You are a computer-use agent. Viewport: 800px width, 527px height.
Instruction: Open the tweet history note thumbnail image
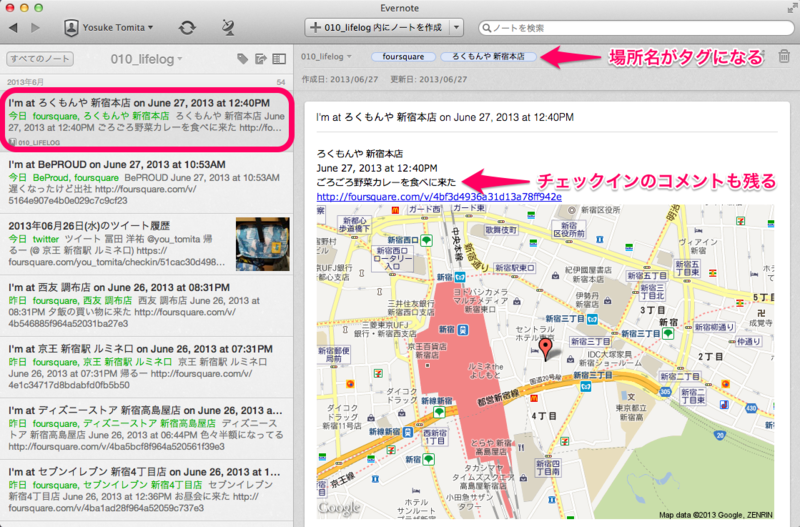[262, 244]
